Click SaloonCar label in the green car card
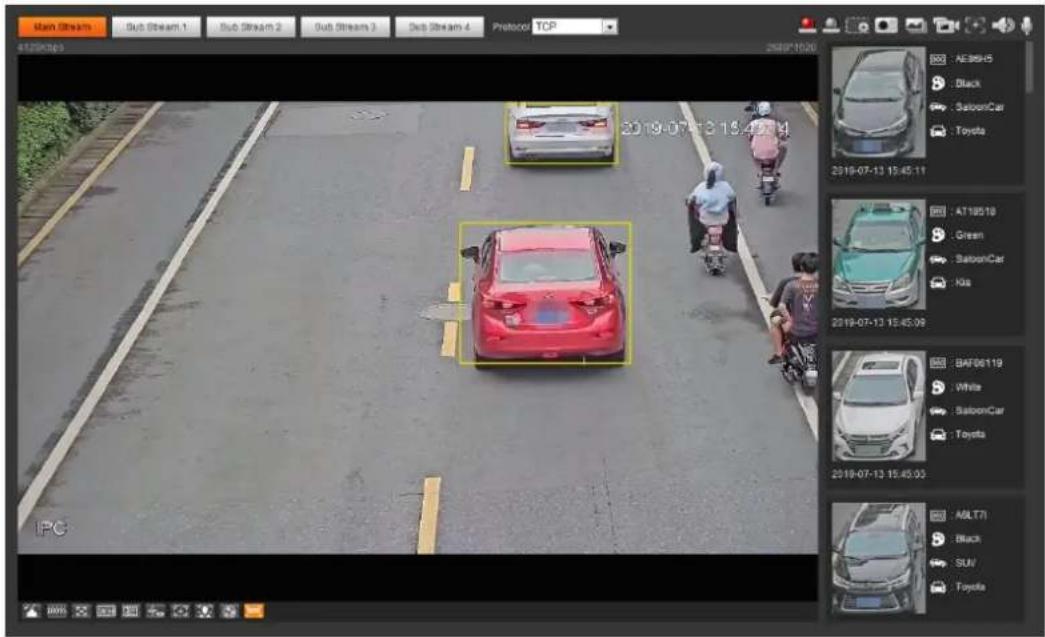Image resolution: width=1045 pixels, height=637 pixels. (x=980, y=259)
